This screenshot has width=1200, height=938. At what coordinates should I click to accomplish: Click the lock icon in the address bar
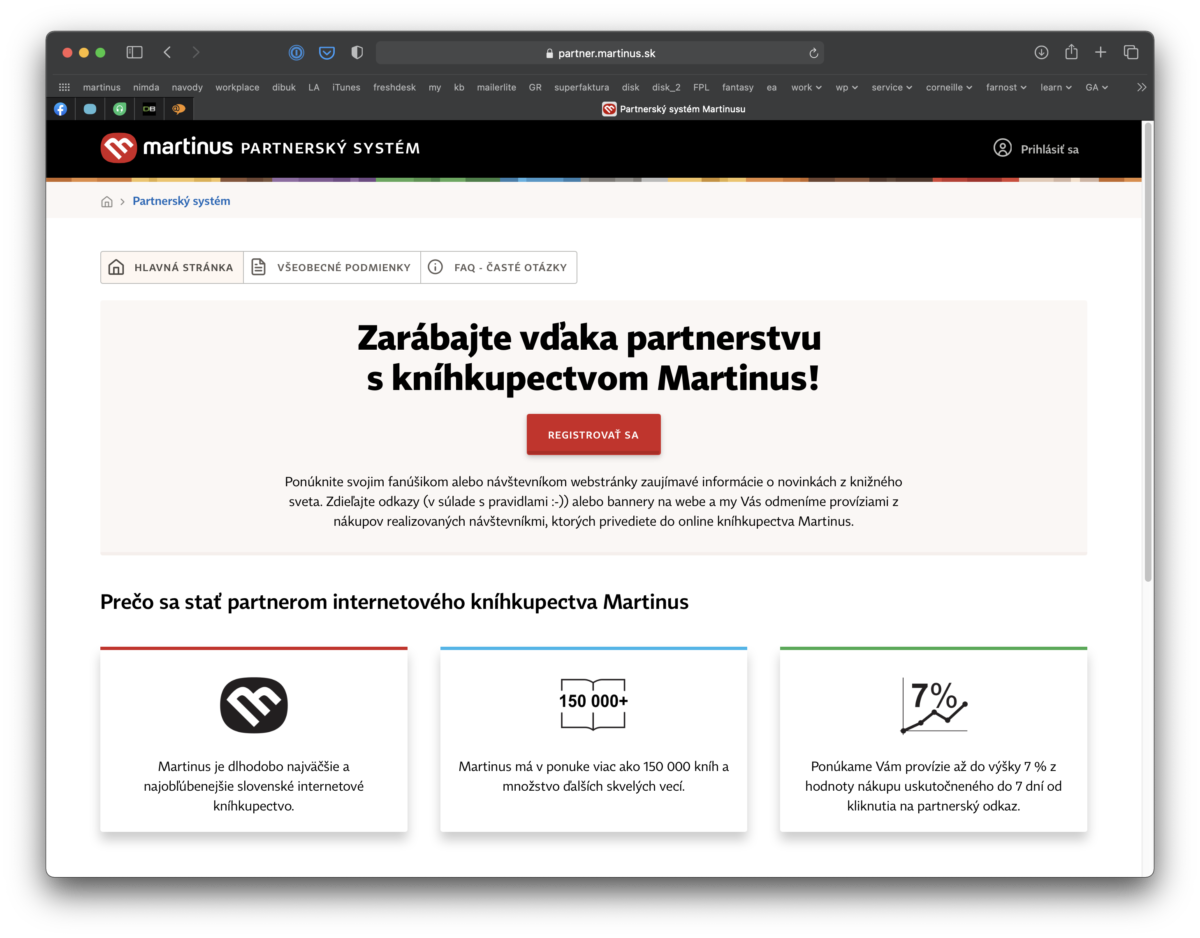pos(548,53)
